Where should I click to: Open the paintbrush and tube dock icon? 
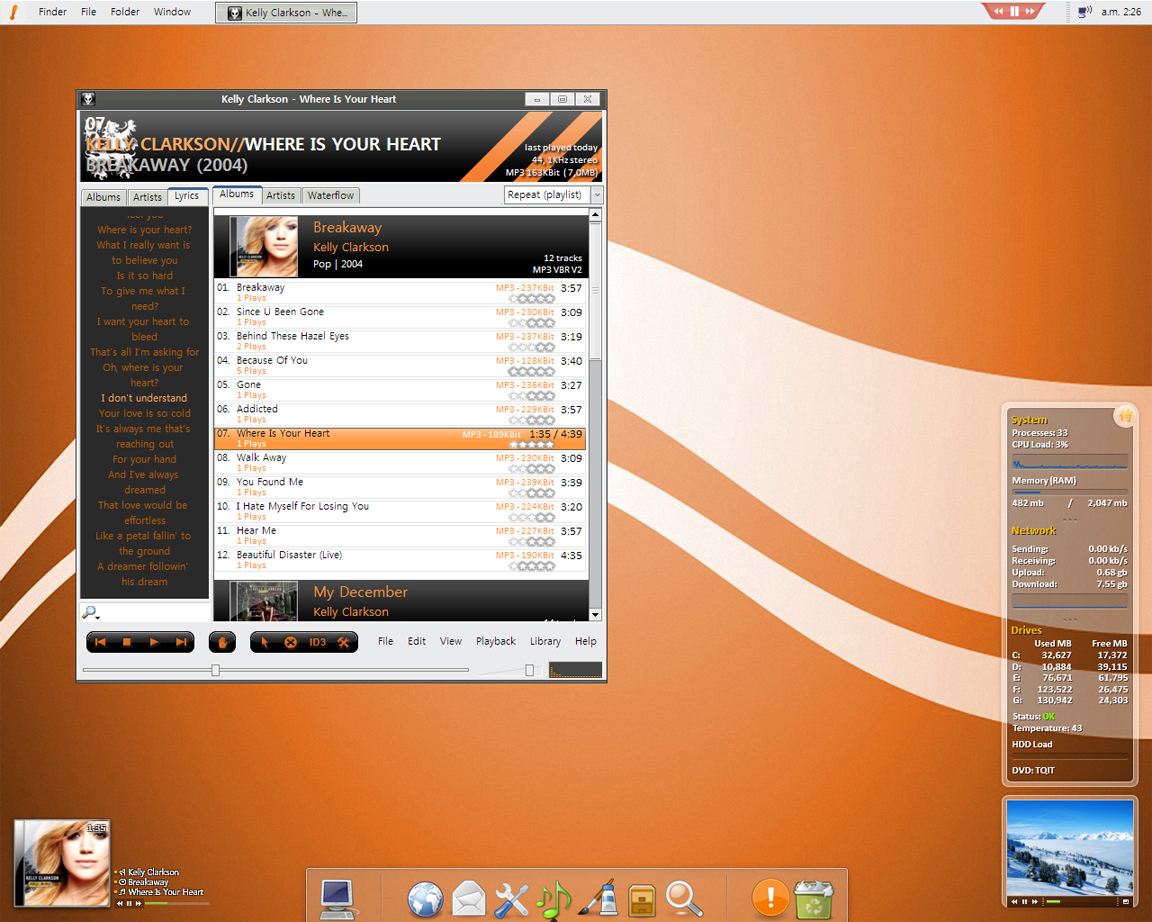point(598,898)
